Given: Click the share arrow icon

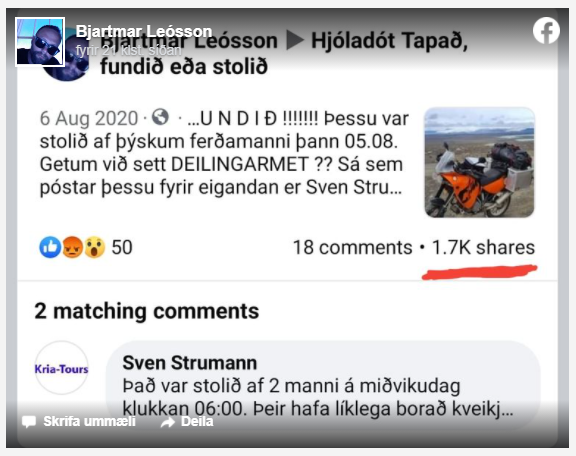Looking at the screenshot, I should 168,422.
